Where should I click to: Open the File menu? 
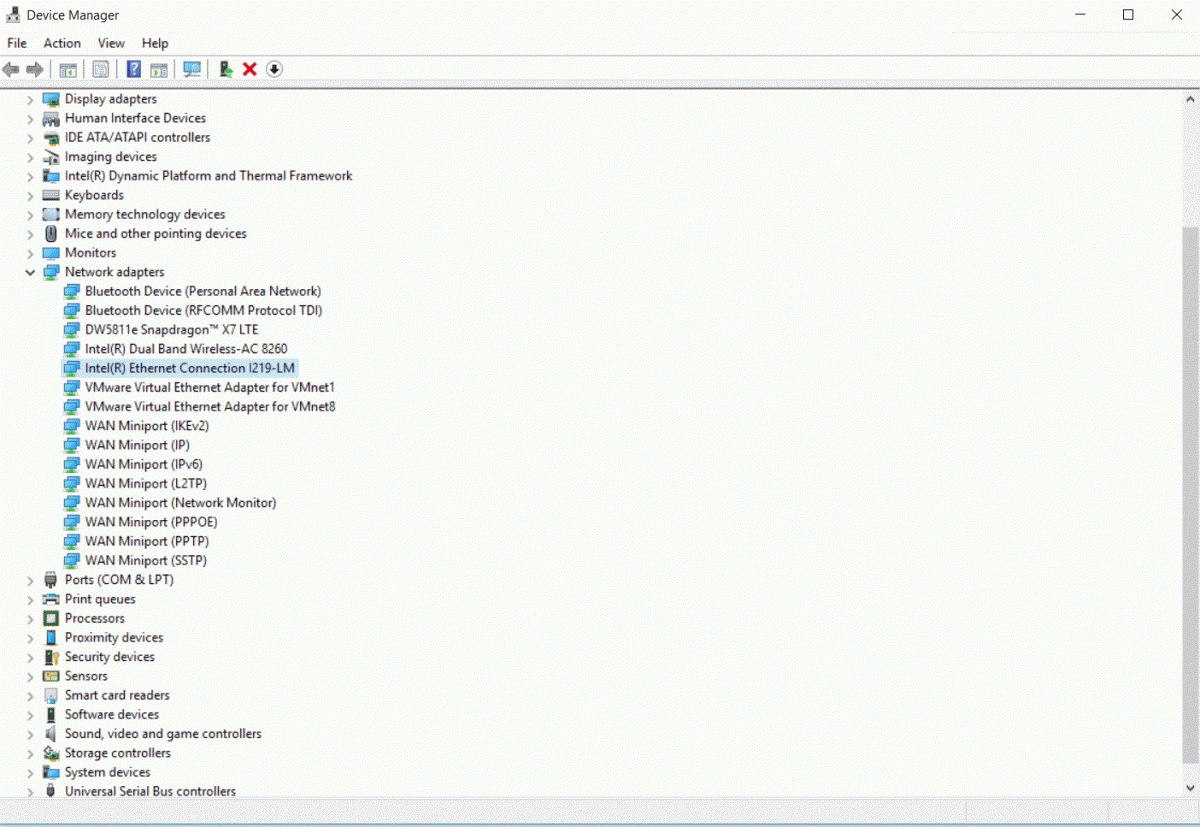coord(17,43)
